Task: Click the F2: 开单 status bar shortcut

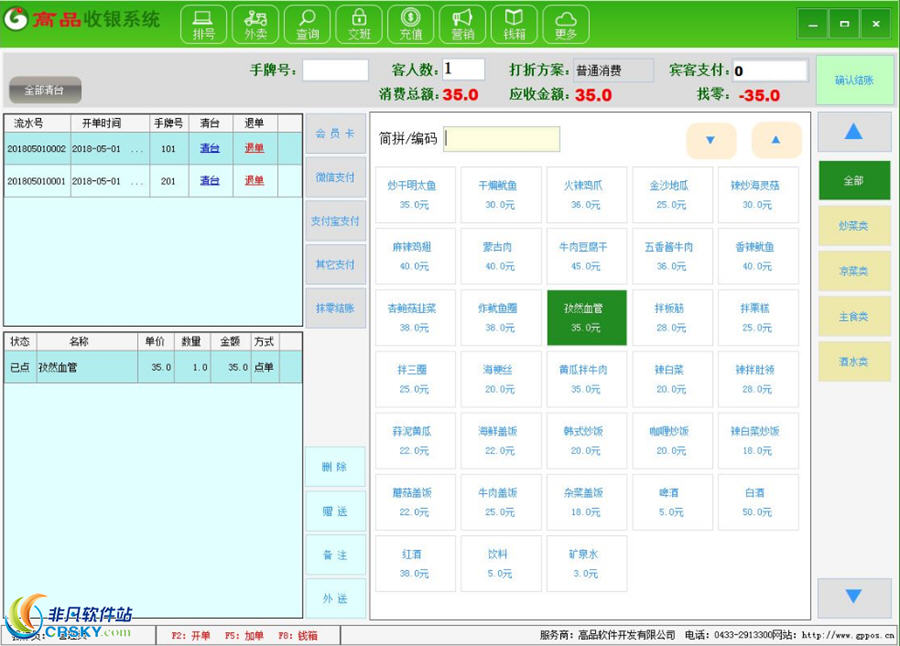Action: pos(191,636)
